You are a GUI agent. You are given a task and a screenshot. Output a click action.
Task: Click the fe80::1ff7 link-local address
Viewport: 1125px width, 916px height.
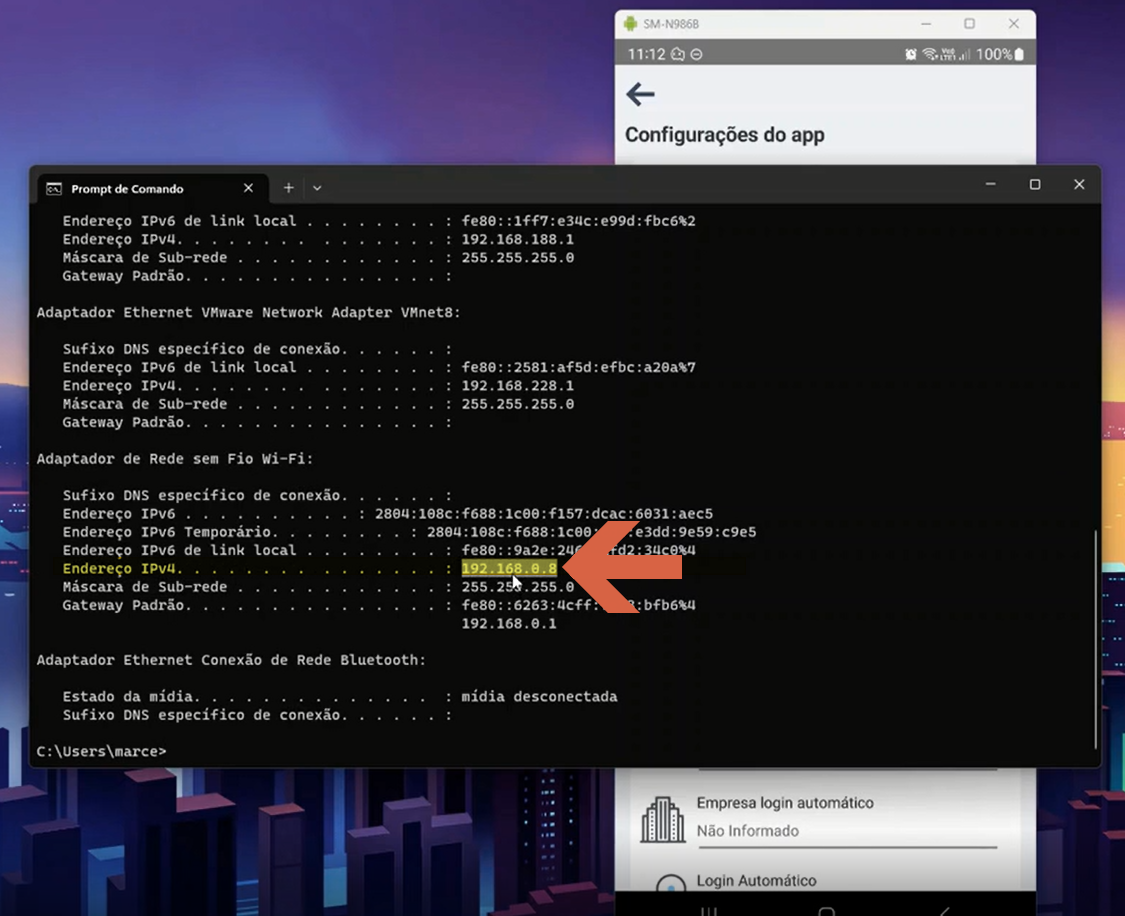pos(578,221)
